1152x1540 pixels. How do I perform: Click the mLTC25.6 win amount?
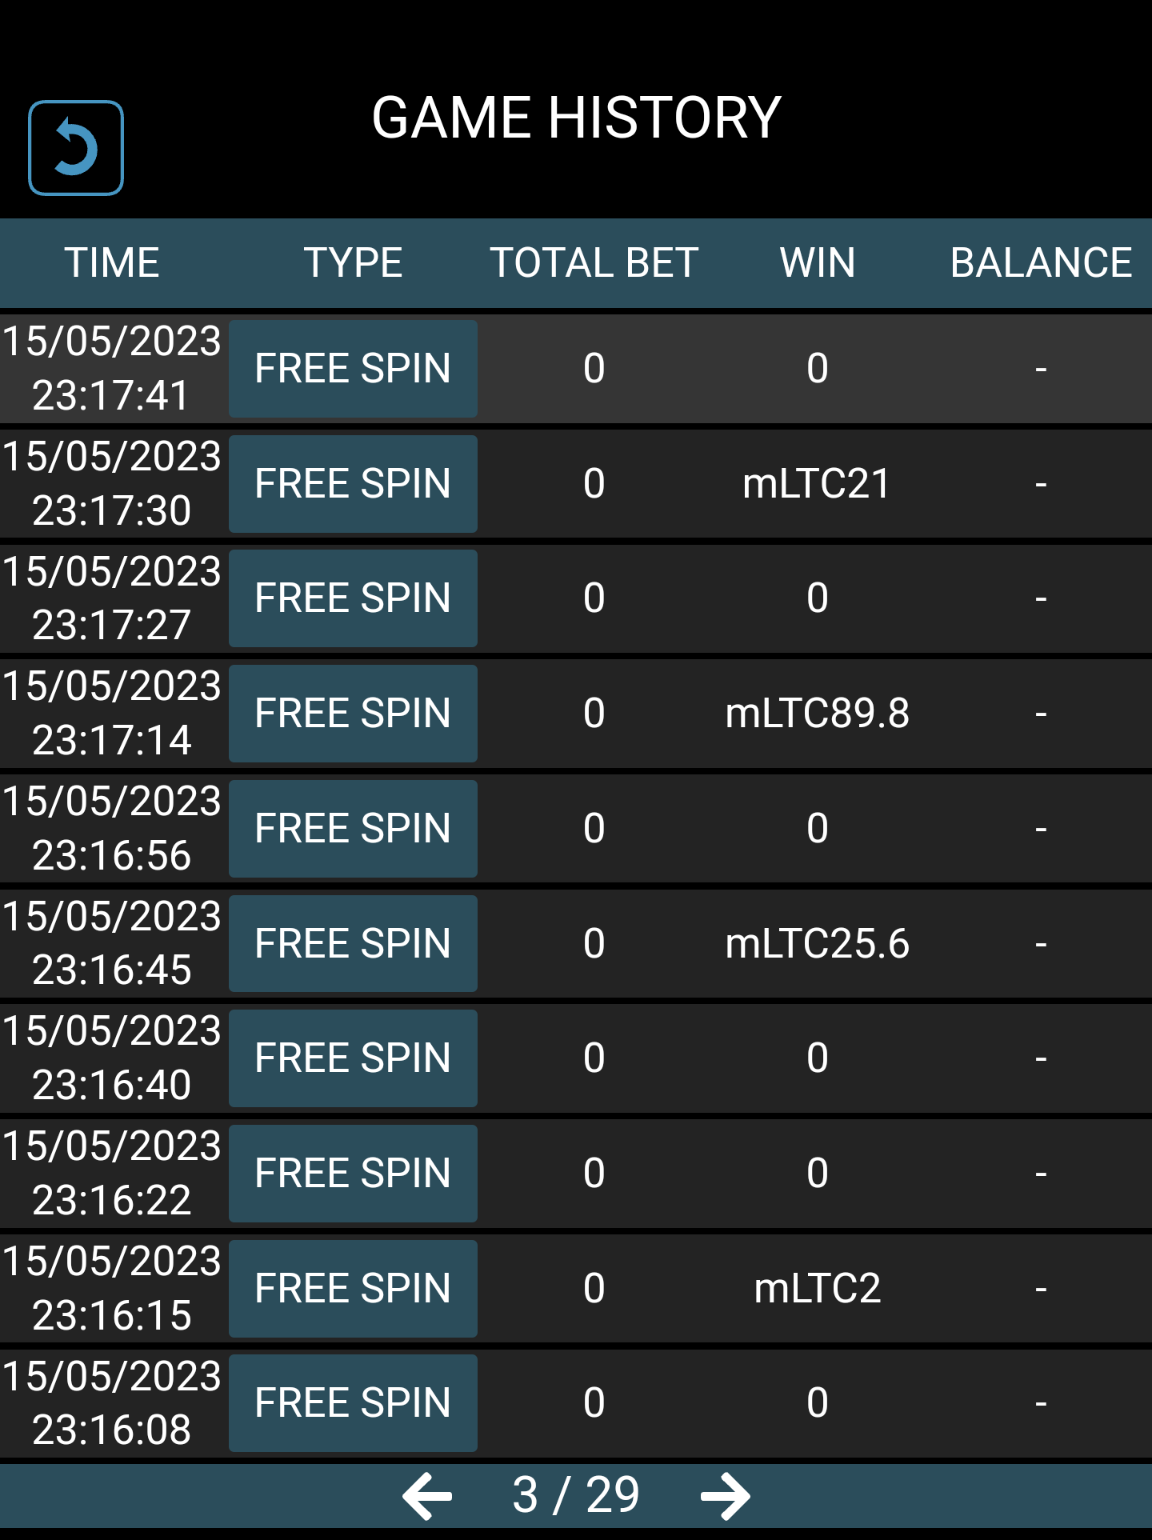pyautogui.click(x=817, y=943)
